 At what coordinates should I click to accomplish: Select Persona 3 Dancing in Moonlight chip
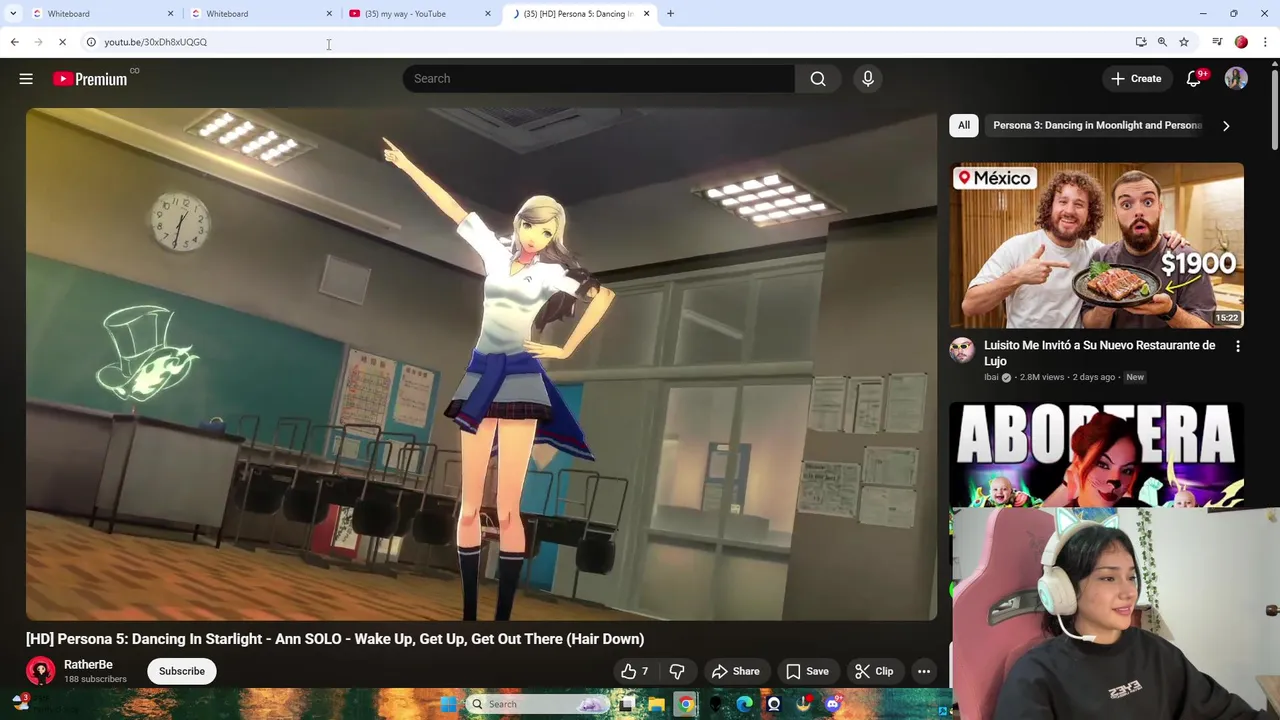pos(1097,125)
